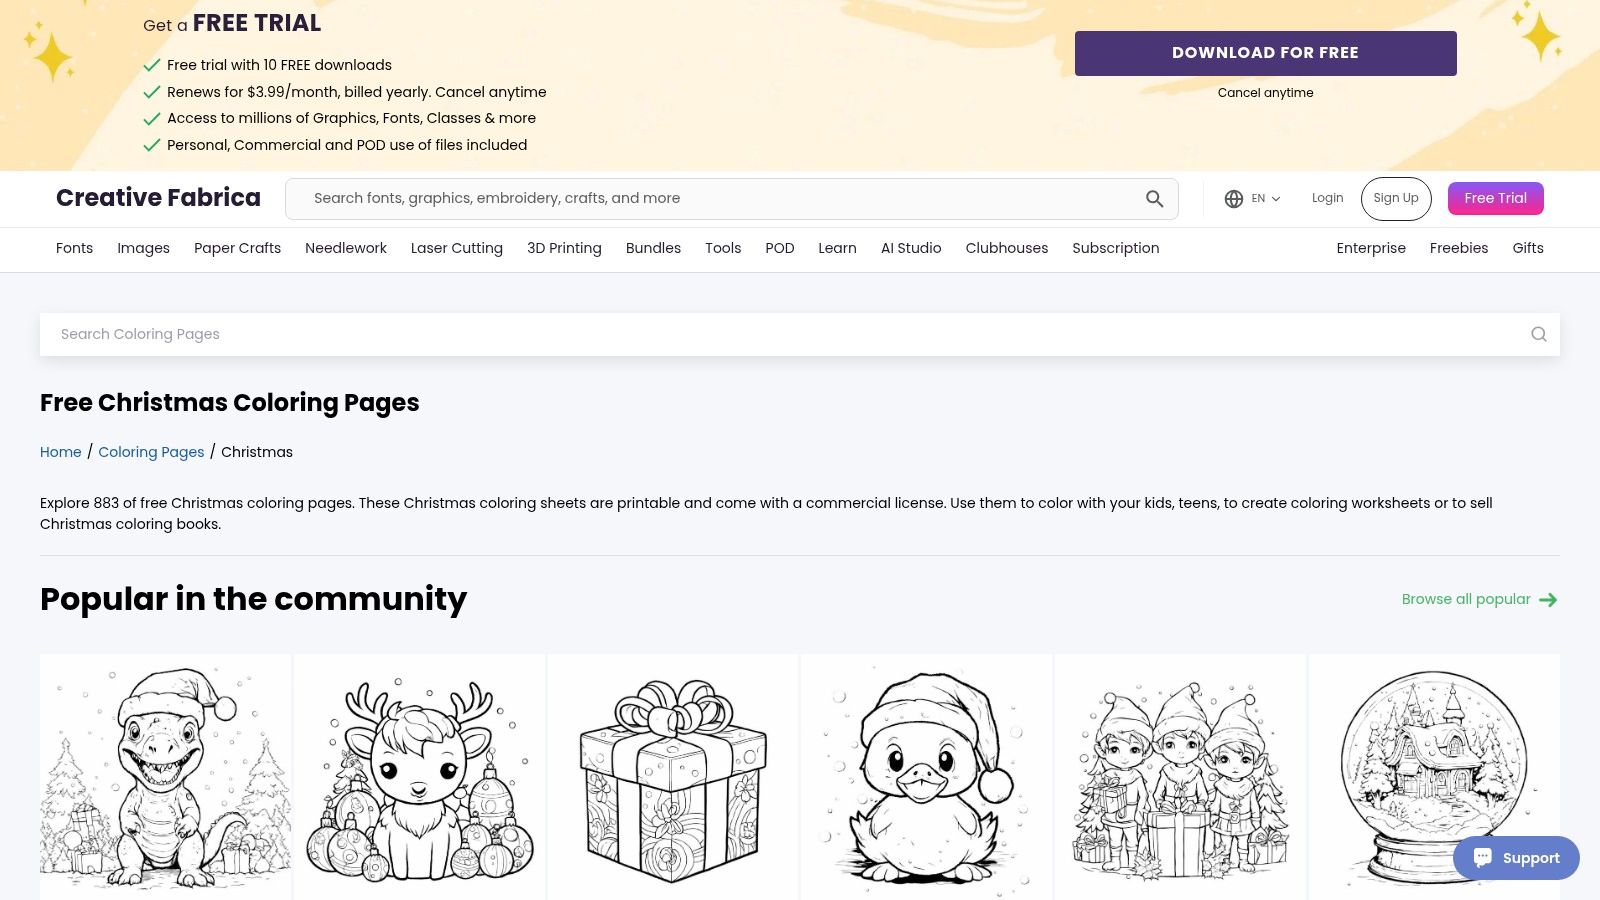Image resolution: width=1600 pixels, height=900 pixels.
Task: Follow the Coloring Pages breadcrumb link
Action: pyautogui.click(x=151, y=452)
